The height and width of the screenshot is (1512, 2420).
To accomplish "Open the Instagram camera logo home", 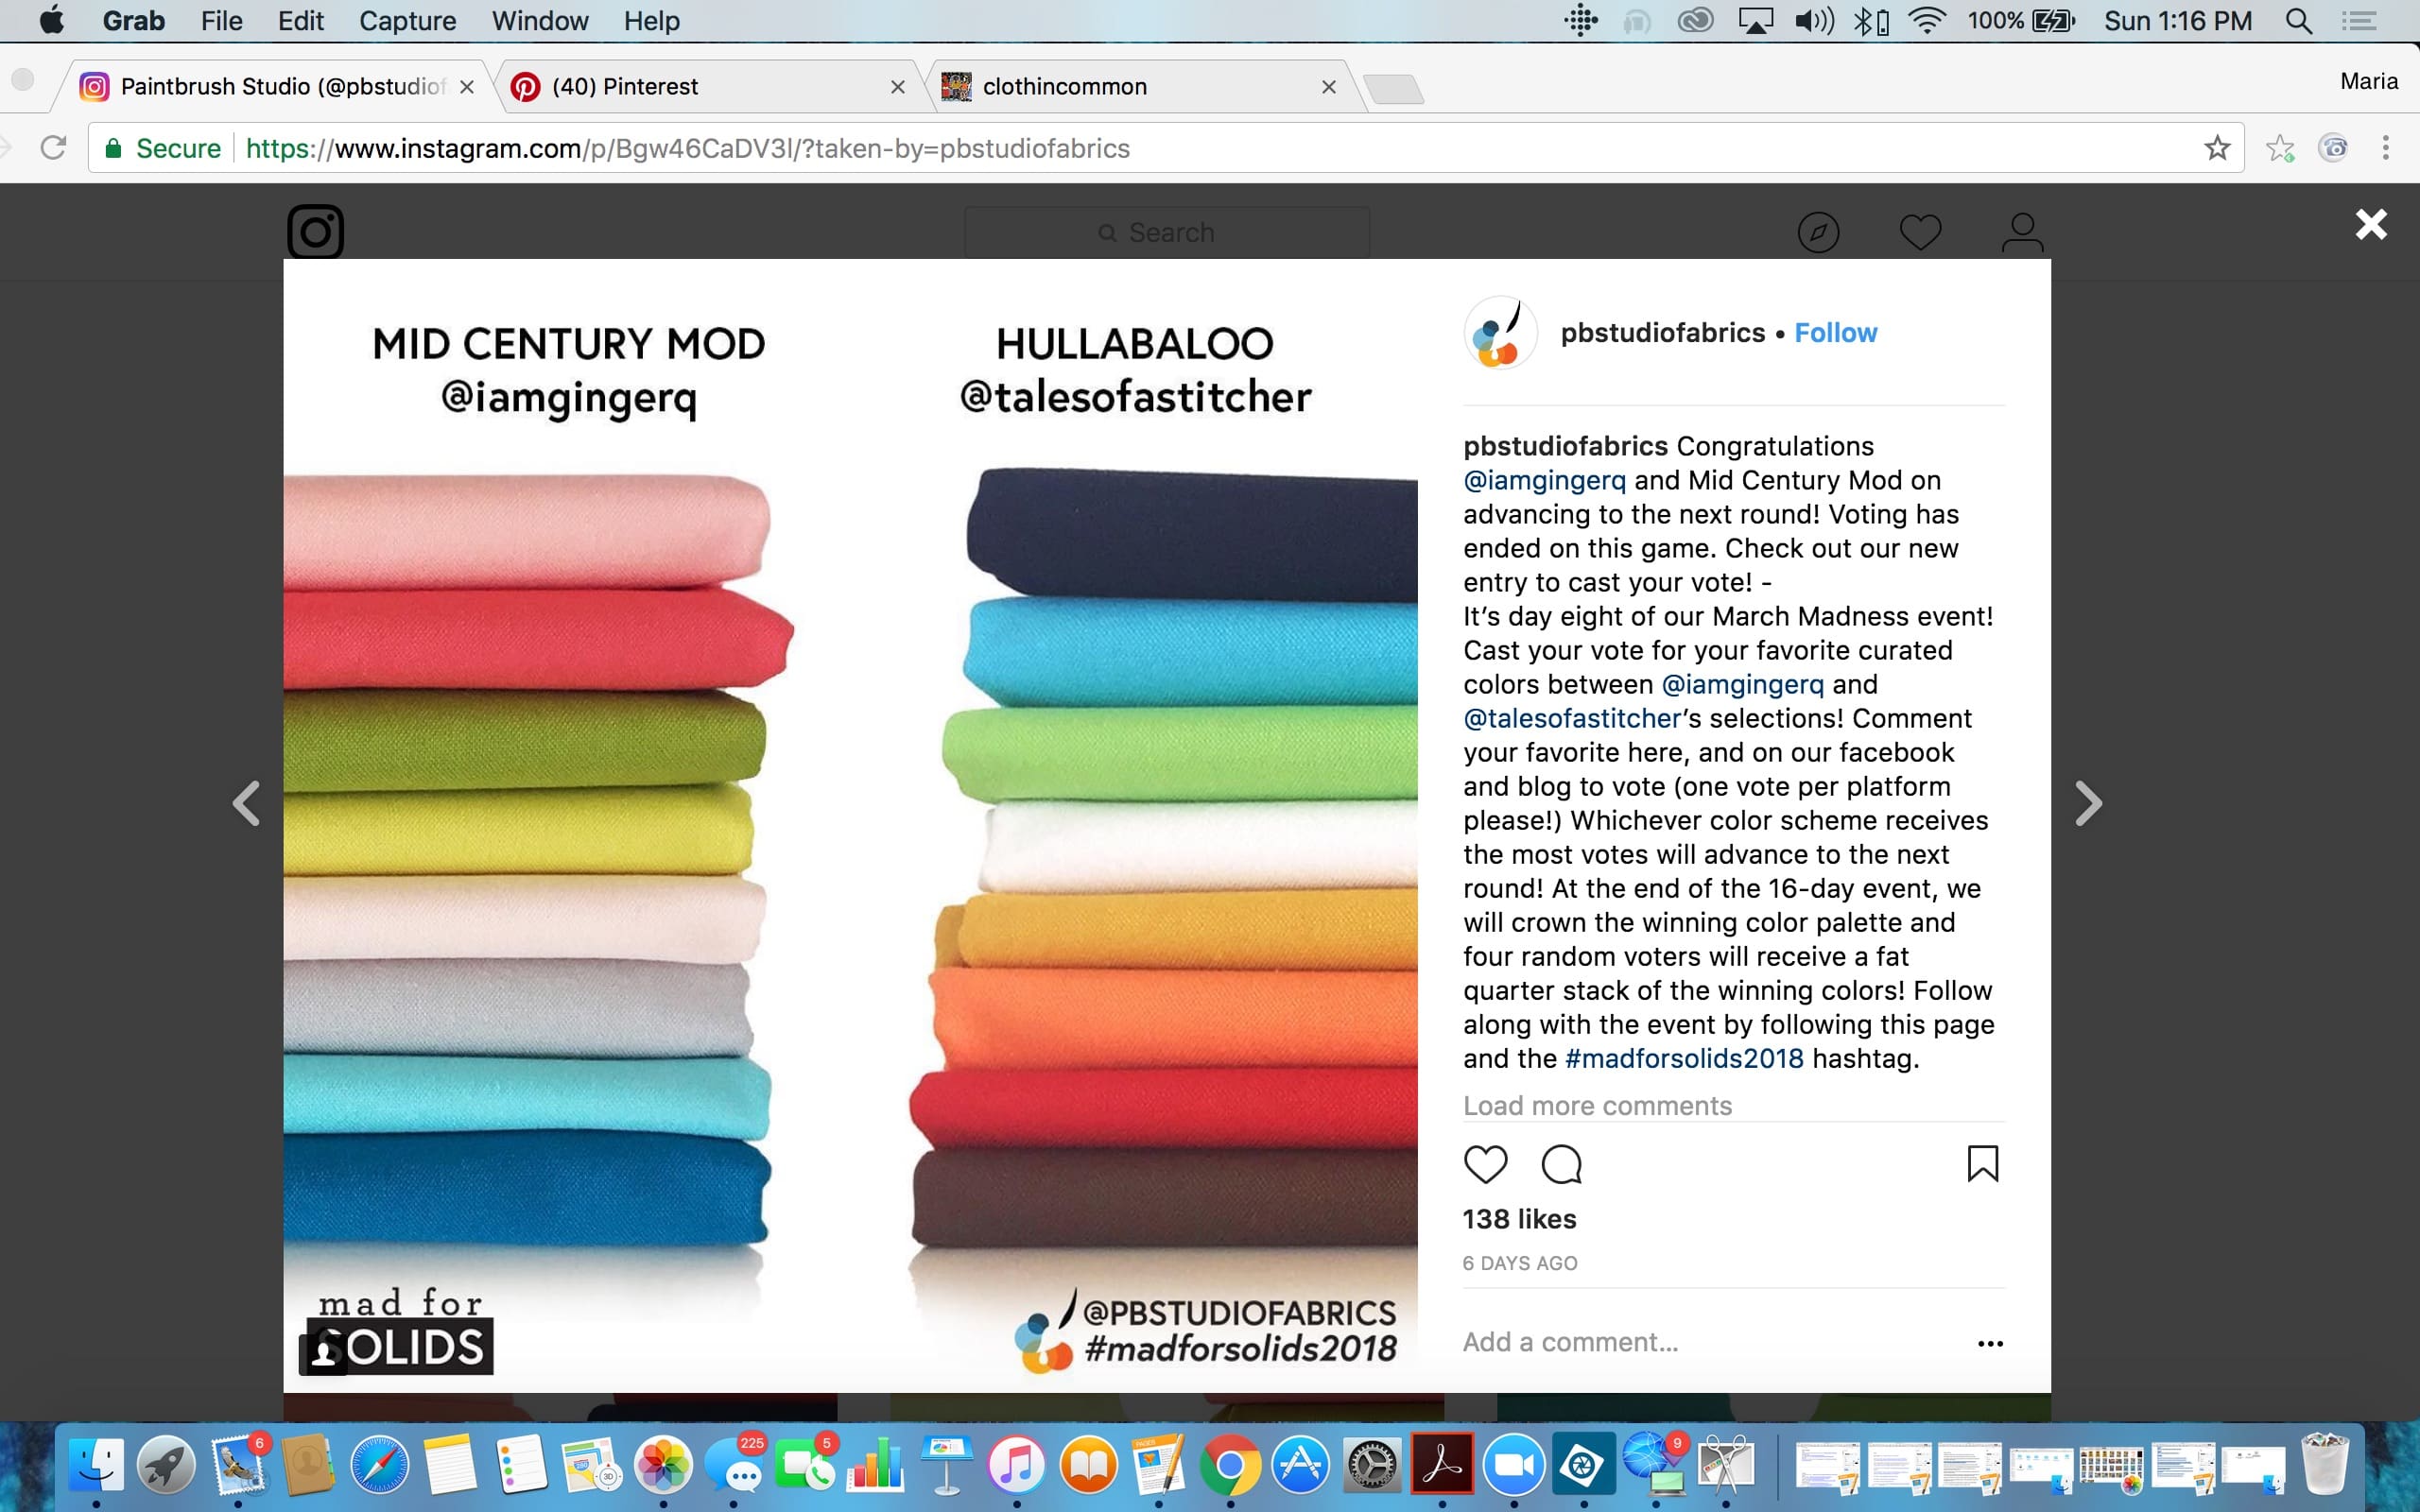I will (x=316, y=232).
